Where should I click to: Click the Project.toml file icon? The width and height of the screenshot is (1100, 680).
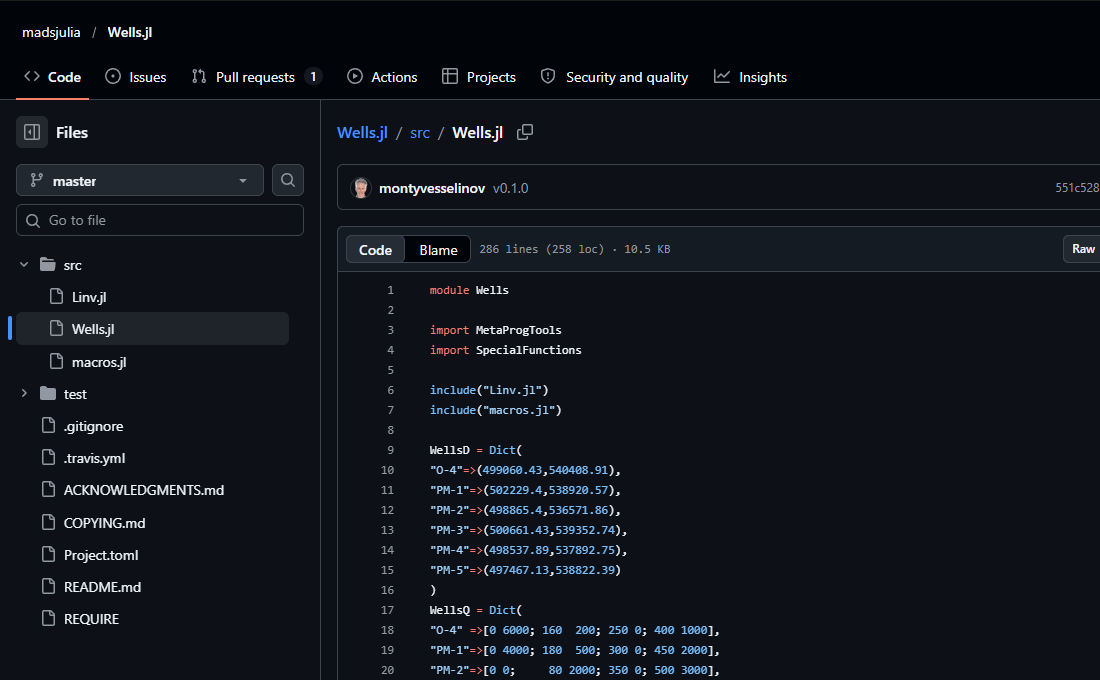click(48, 554)
